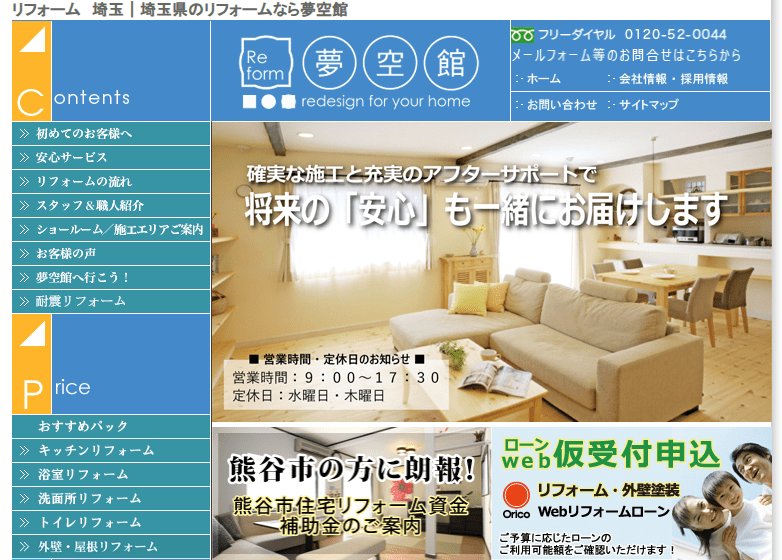Open the サイトマップ link
This screenshot has width=782, height=560.
(648, 105)
